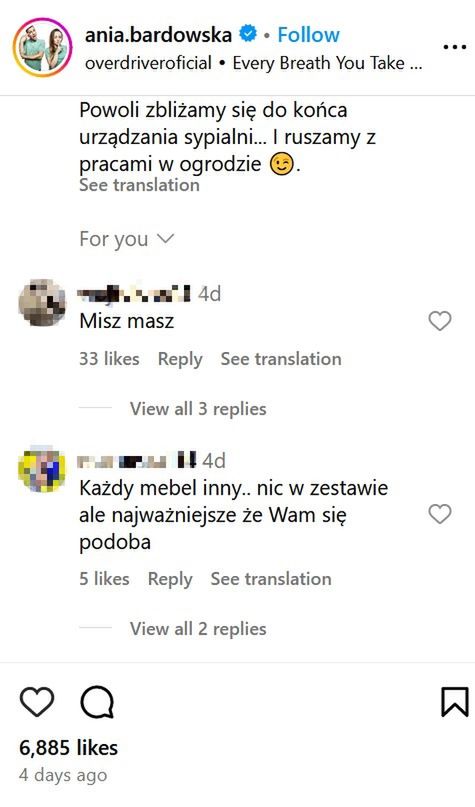This screenshot has height=807, width=475.
Task: Like the 'Każdy mebel inny' comment
Action: (x=440, y=514)
